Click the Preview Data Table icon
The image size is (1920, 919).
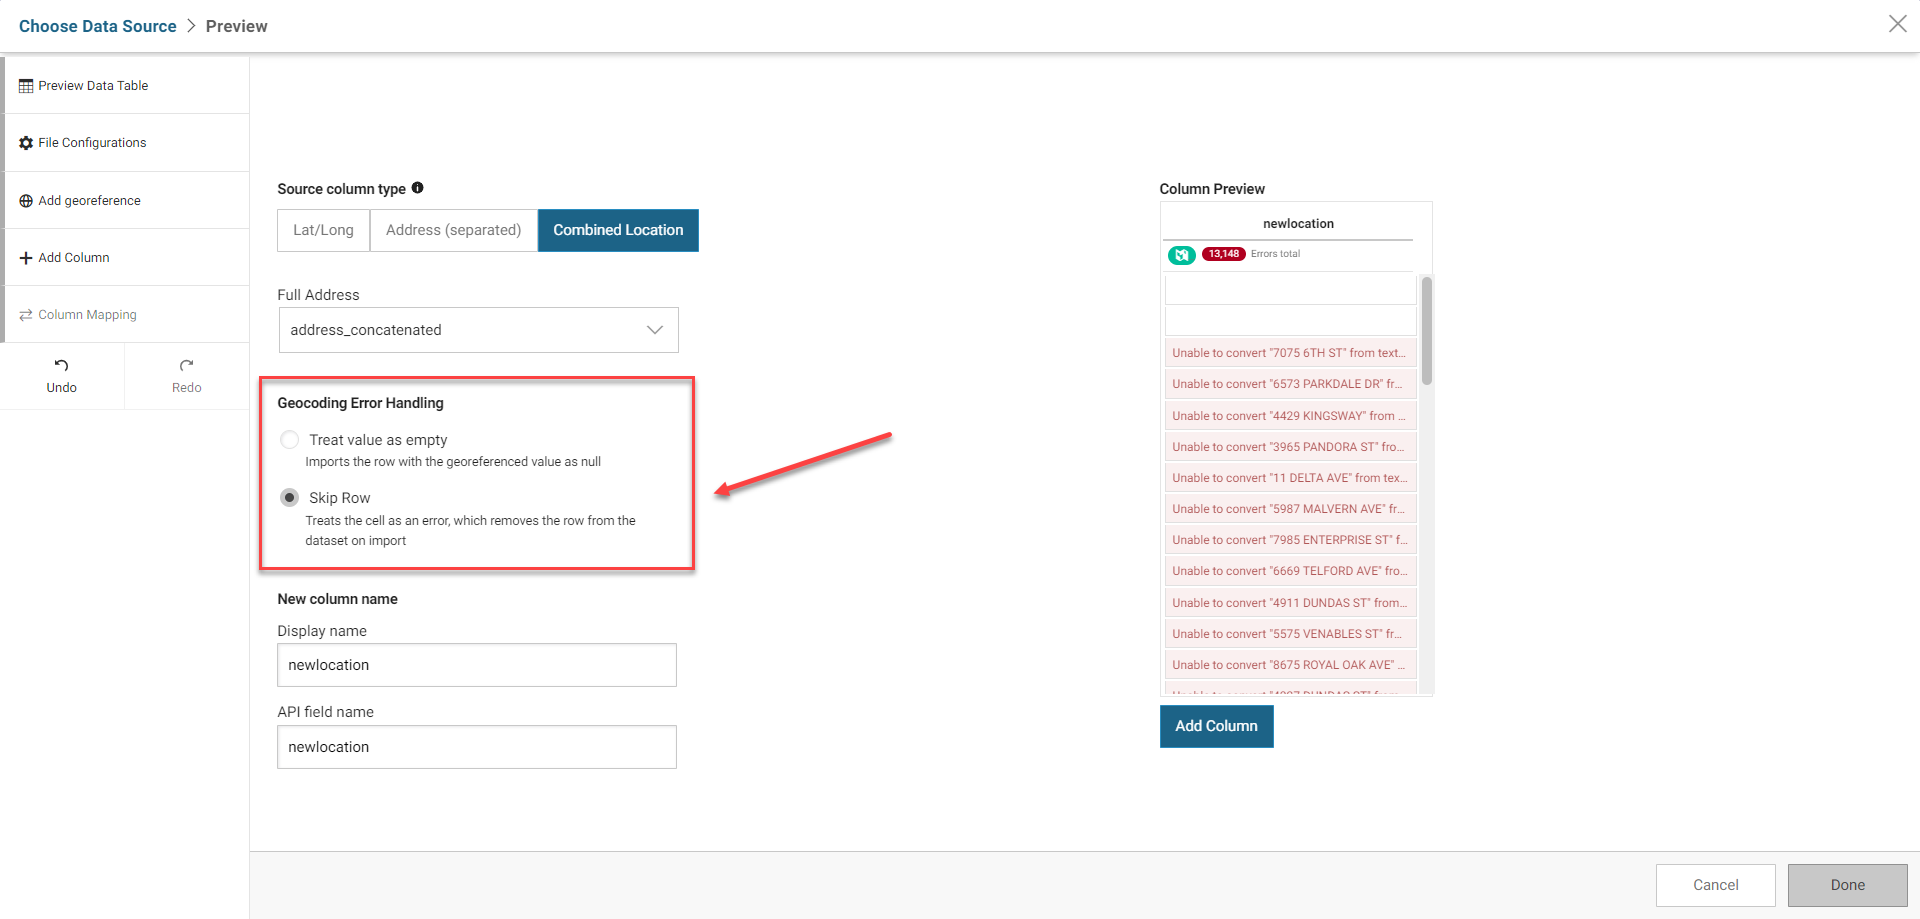[26, 86]
